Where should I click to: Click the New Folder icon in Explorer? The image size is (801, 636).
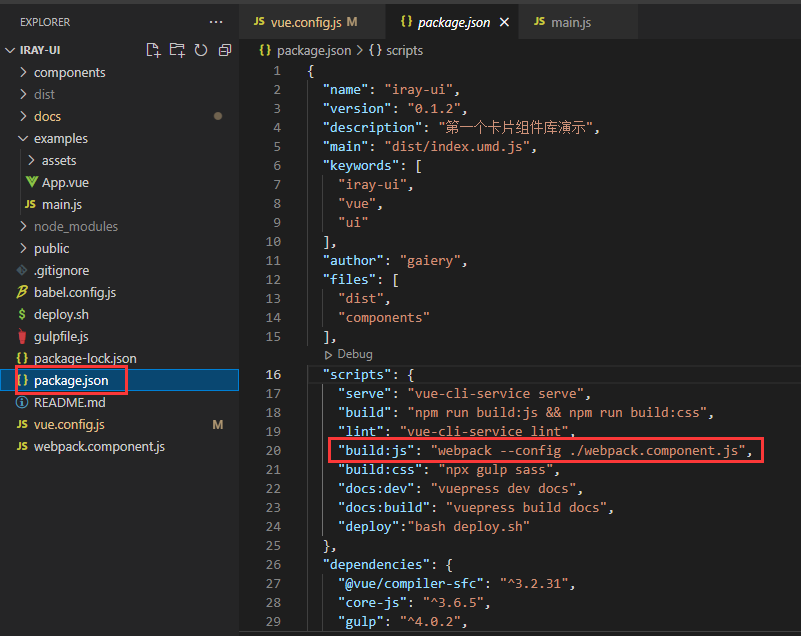click(x=177, y=50)
